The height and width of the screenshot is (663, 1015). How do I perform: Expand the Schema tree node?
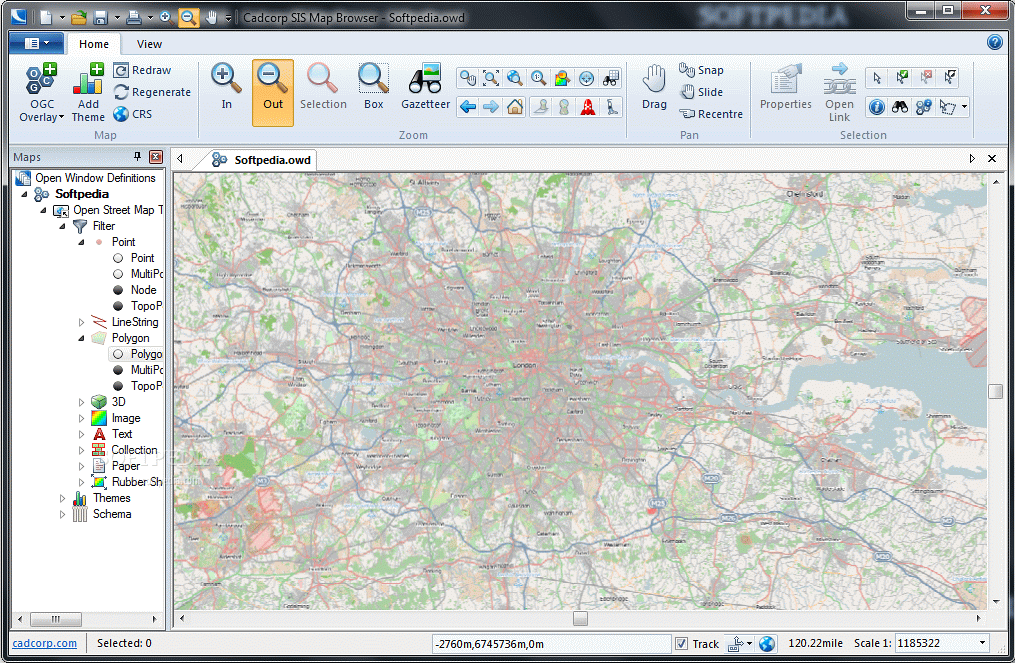coord(62,514)
